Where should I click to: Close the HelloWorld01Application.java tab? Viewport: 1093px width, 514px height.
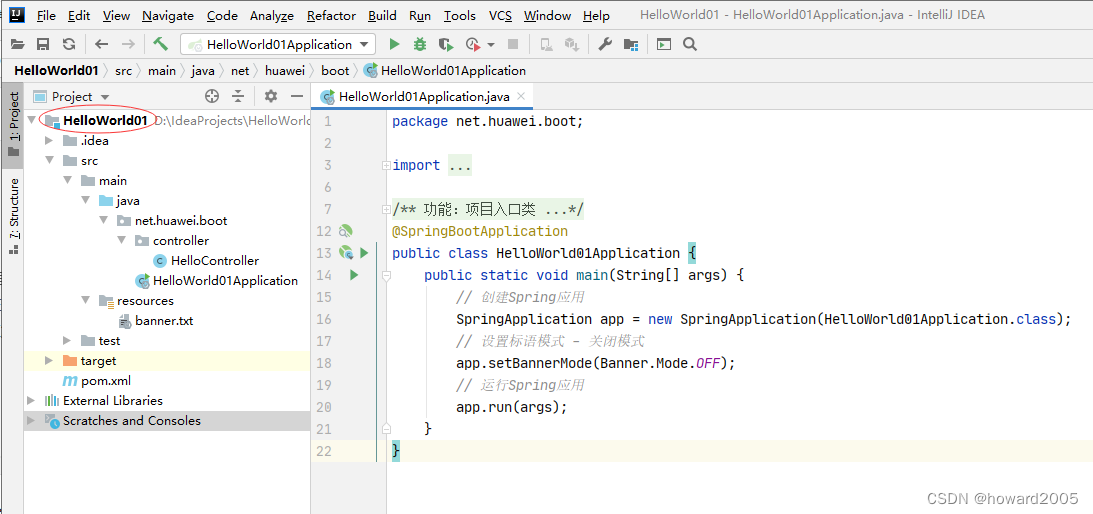[x=520, y=96]
